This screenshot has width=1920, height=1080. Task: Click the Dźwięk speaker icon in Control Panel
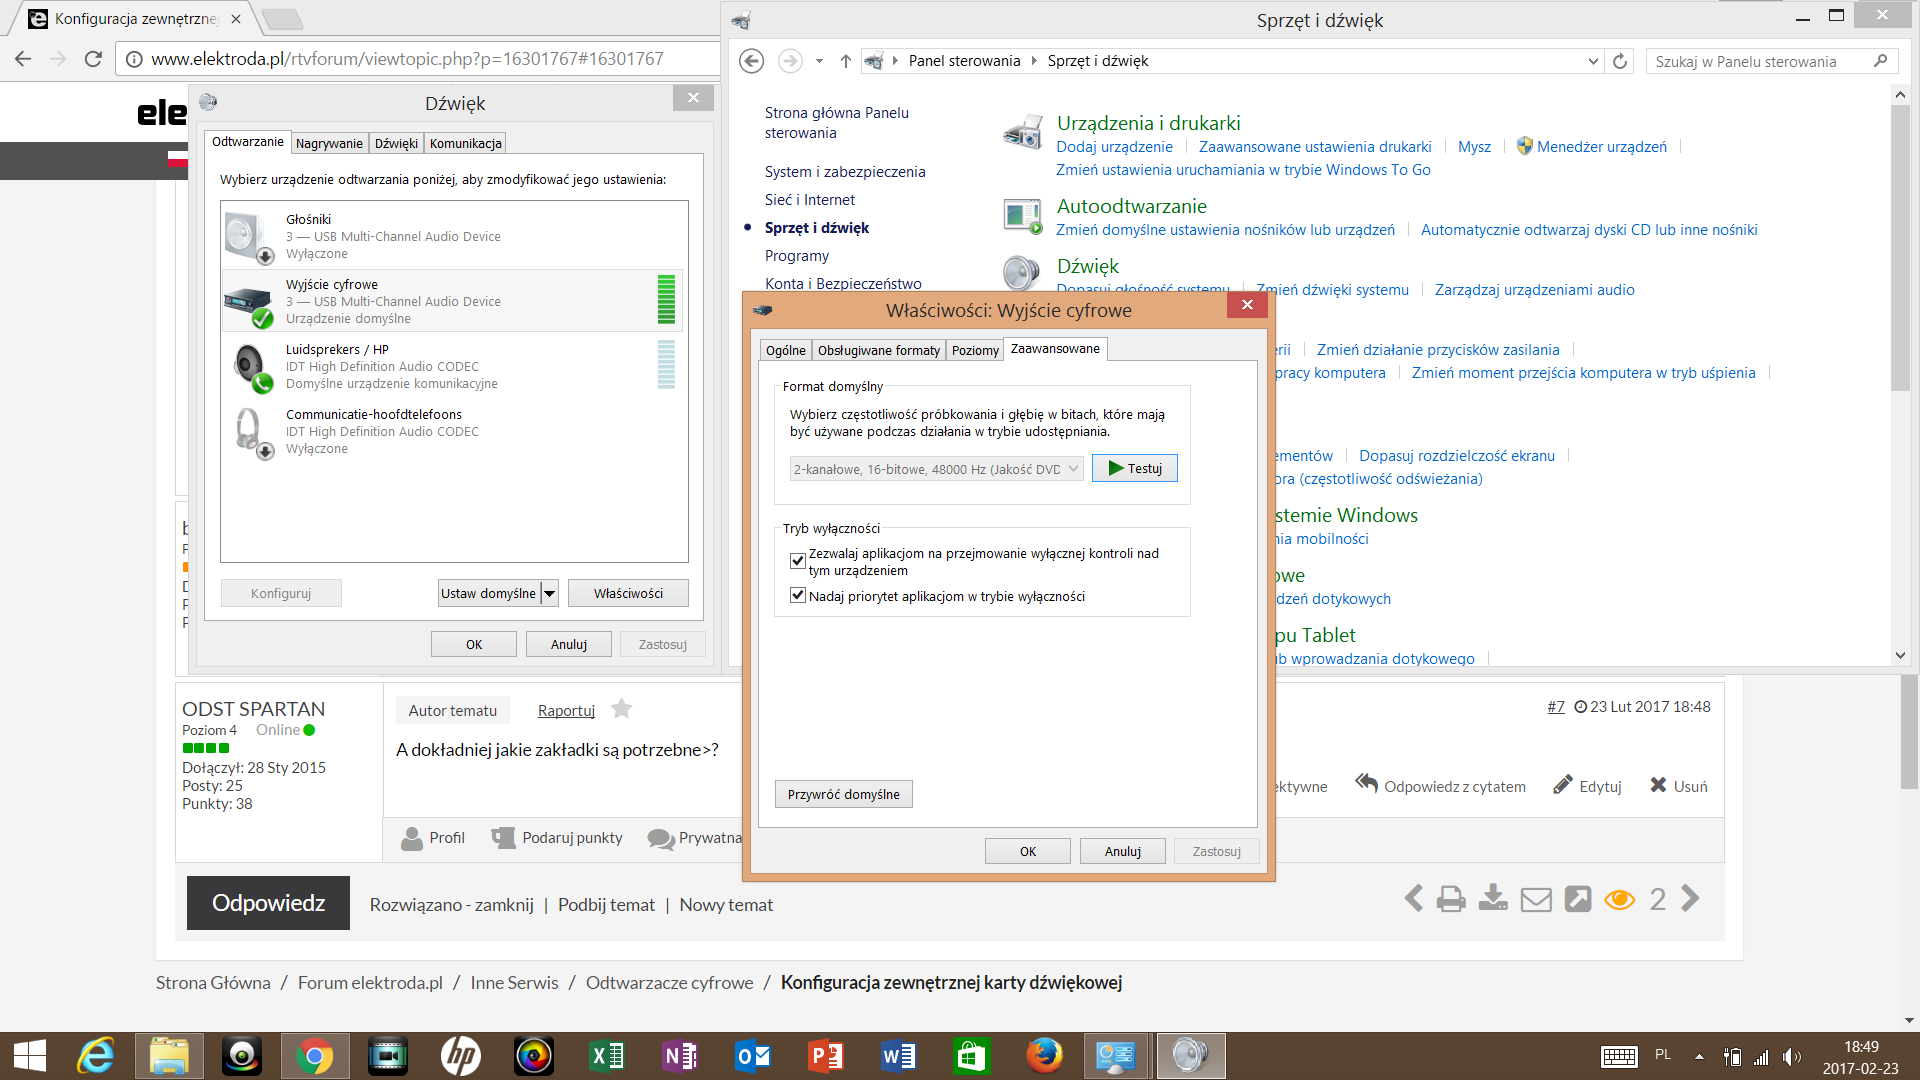(1022, 272)
